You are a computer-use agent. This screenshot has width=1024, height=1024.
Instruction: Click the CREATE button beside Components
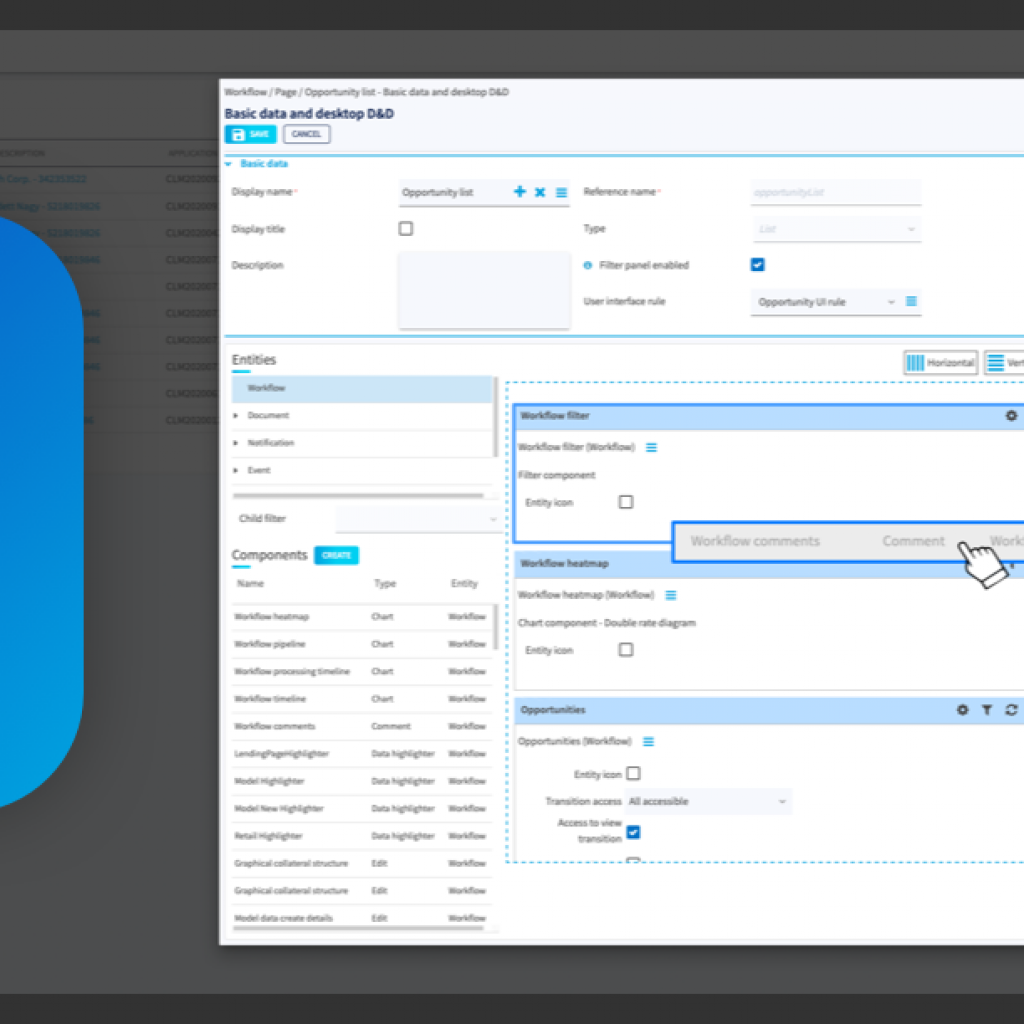click(x=336, y=555)
